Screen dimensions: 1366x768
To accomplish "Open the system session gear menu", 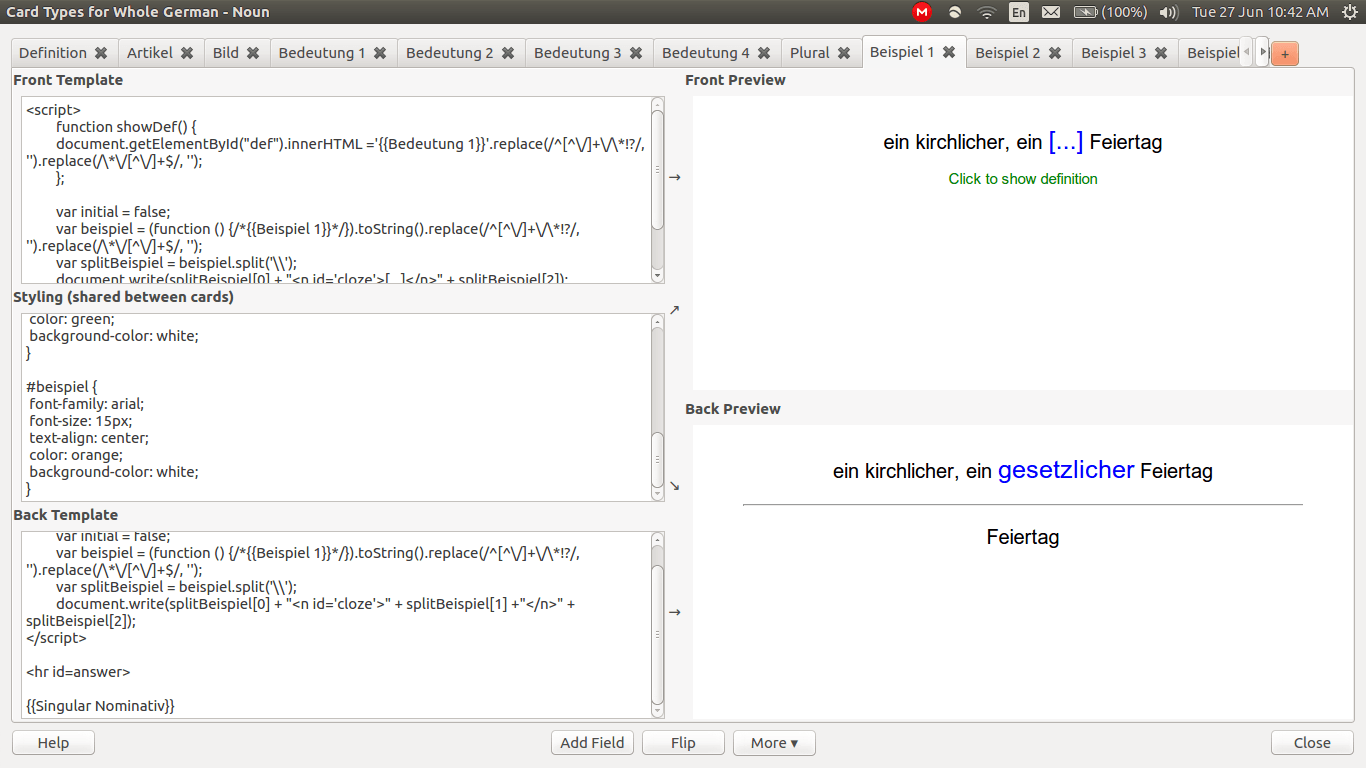I will 1349,12.
